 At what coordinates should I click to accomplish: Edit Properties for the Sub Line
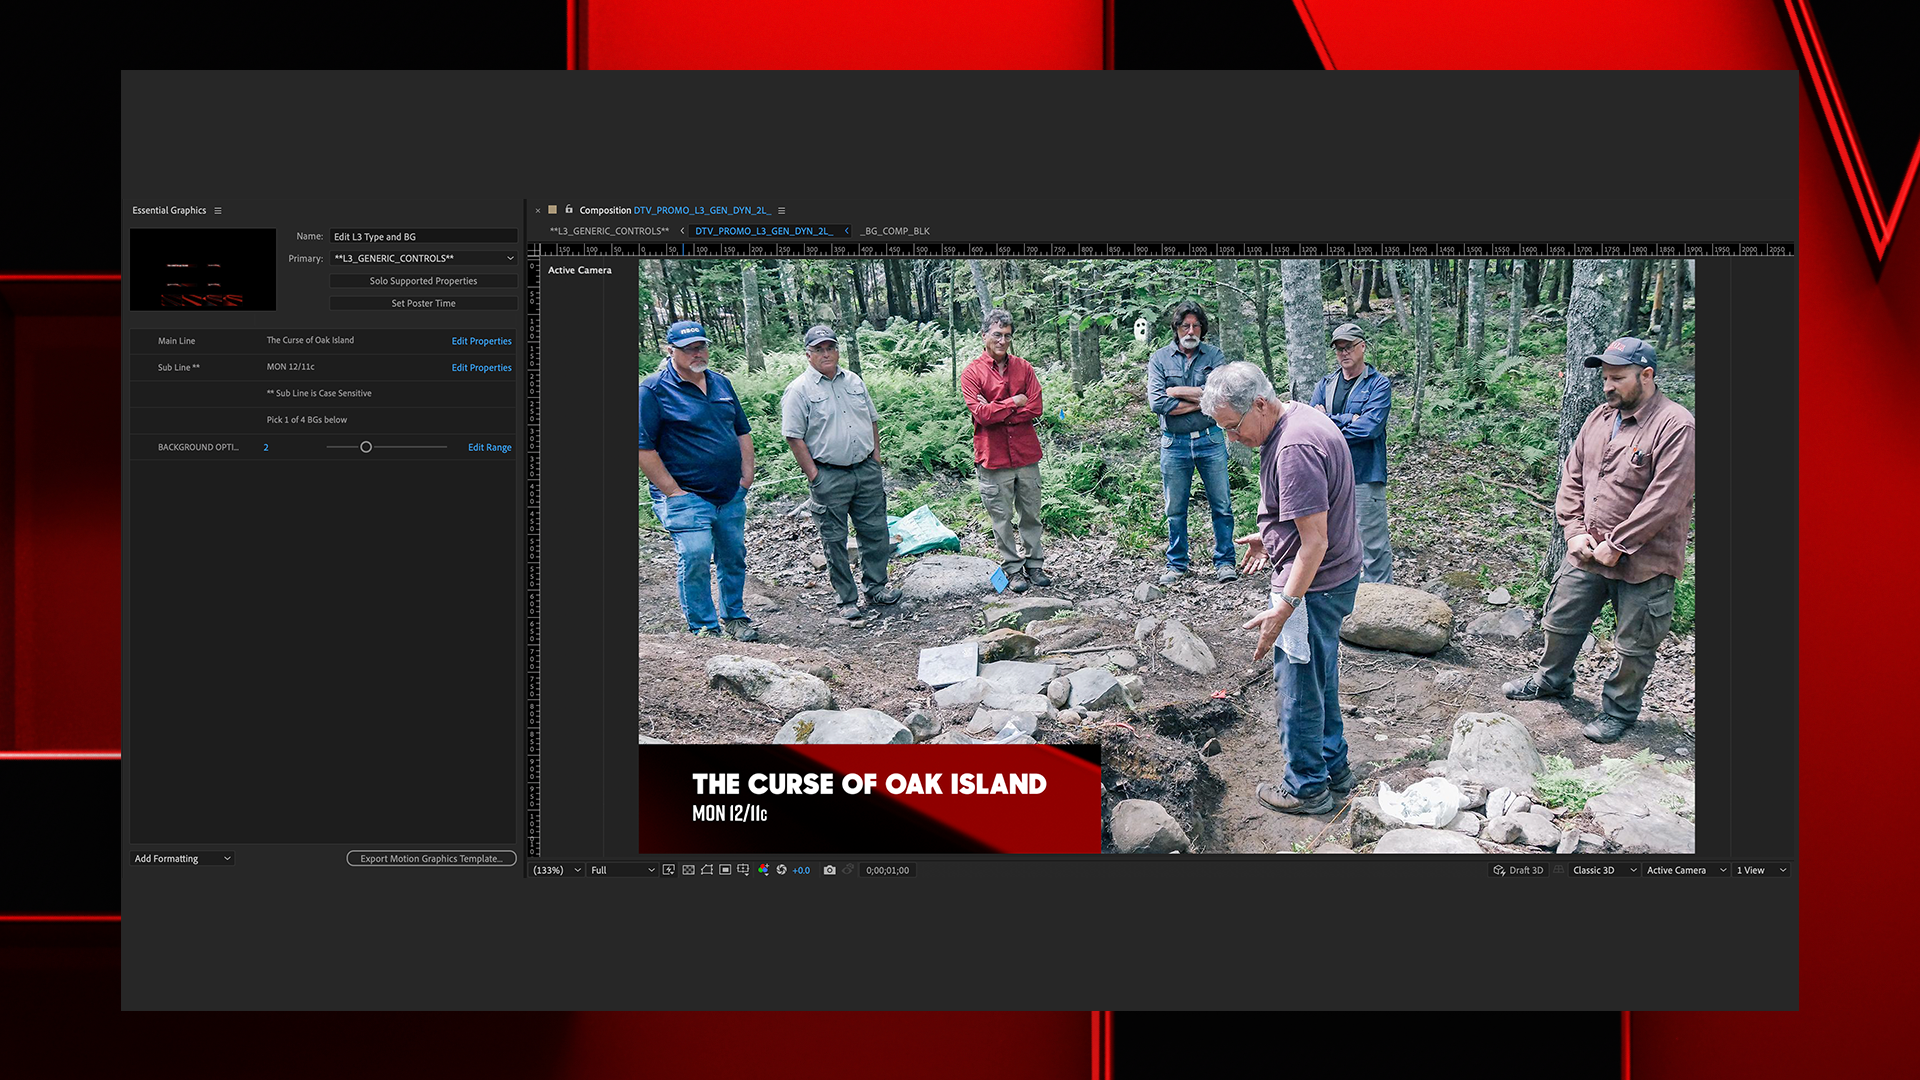click(x=481, y=368)
